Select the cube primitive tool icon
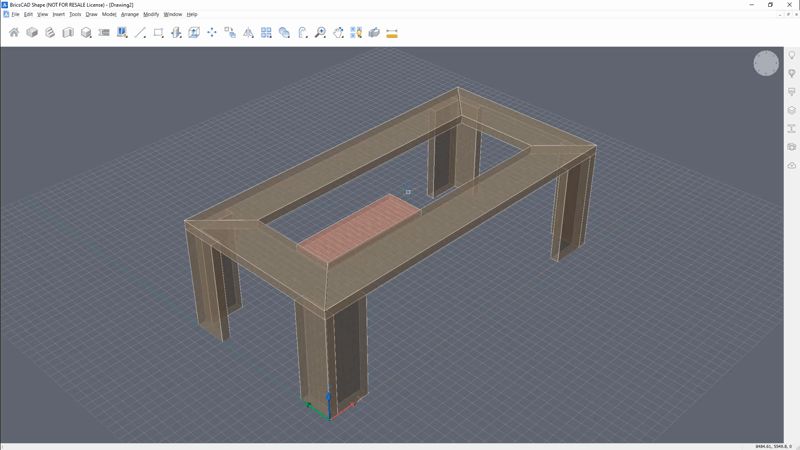Viewport: 800px width, 450px height. coord(86,33)
